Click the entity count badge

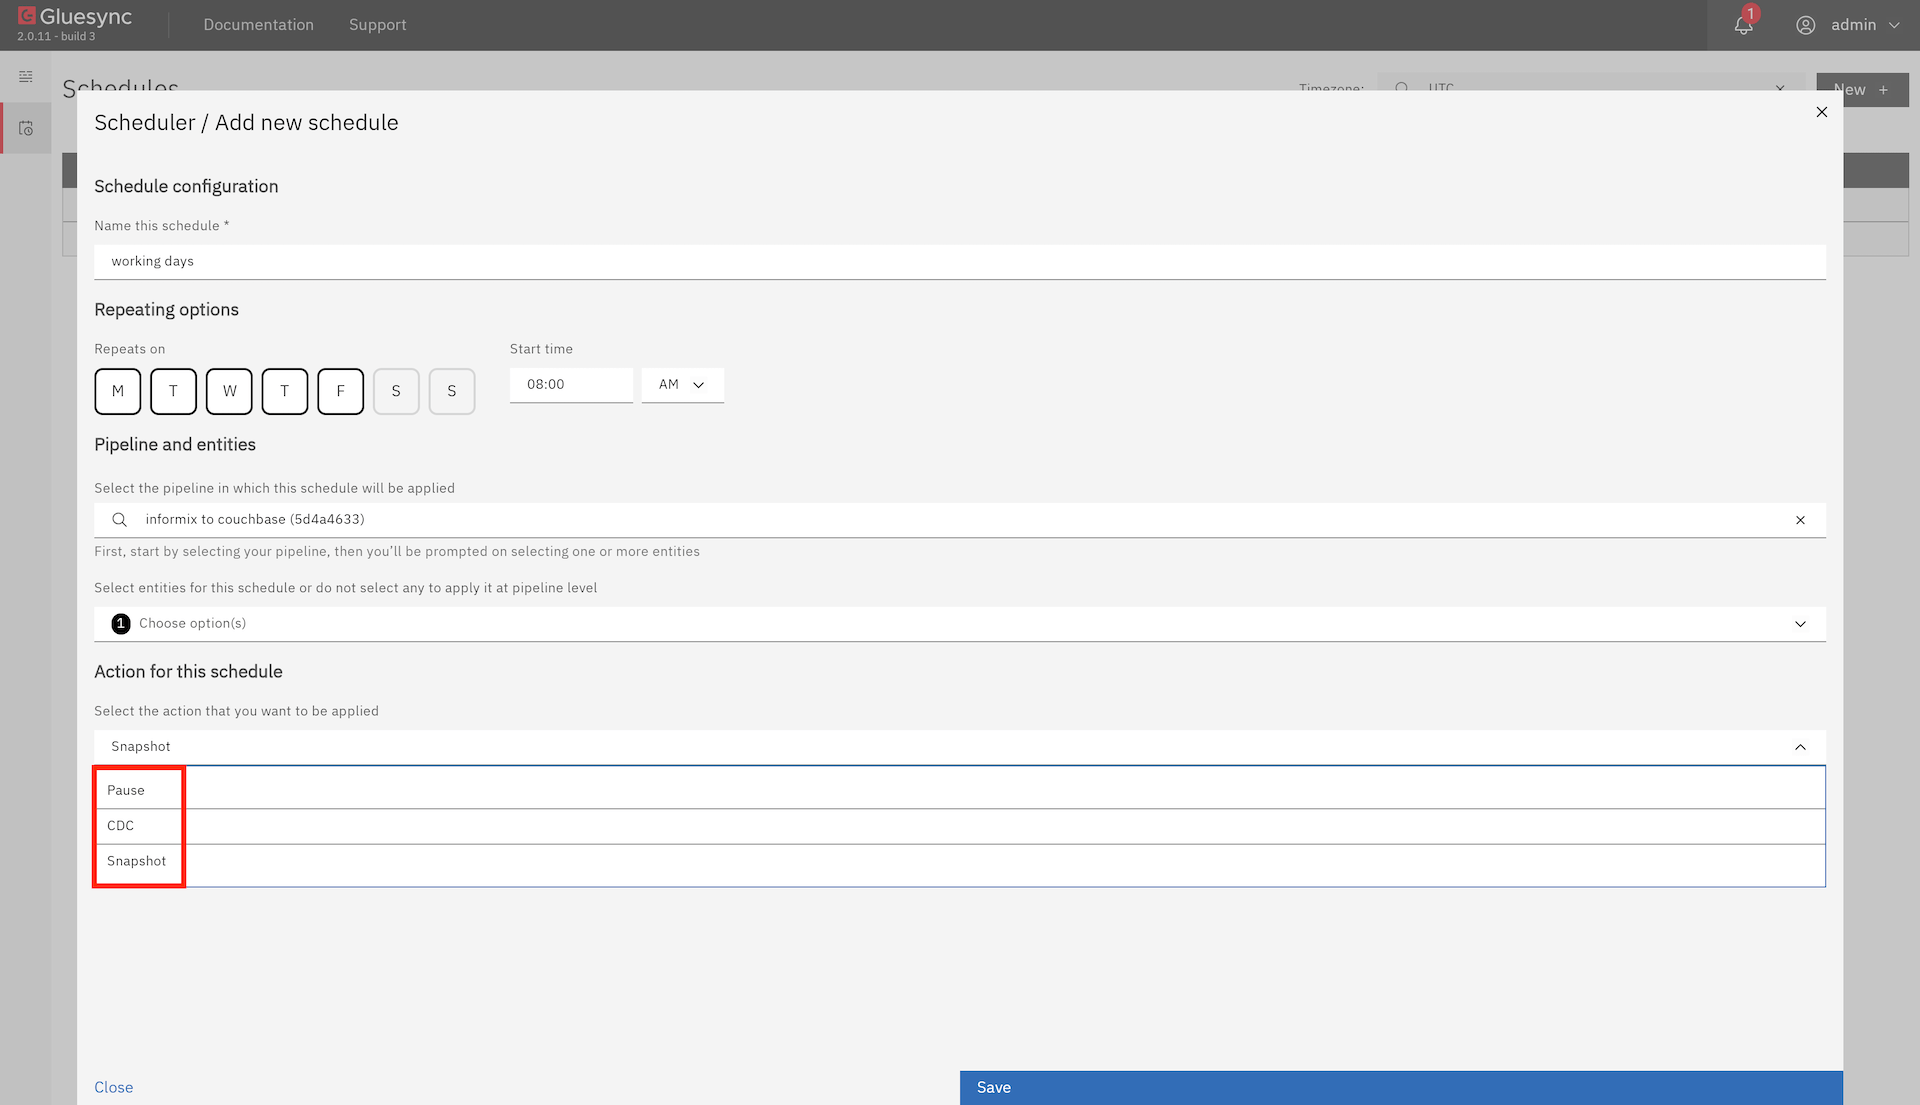tap(121, 624)
